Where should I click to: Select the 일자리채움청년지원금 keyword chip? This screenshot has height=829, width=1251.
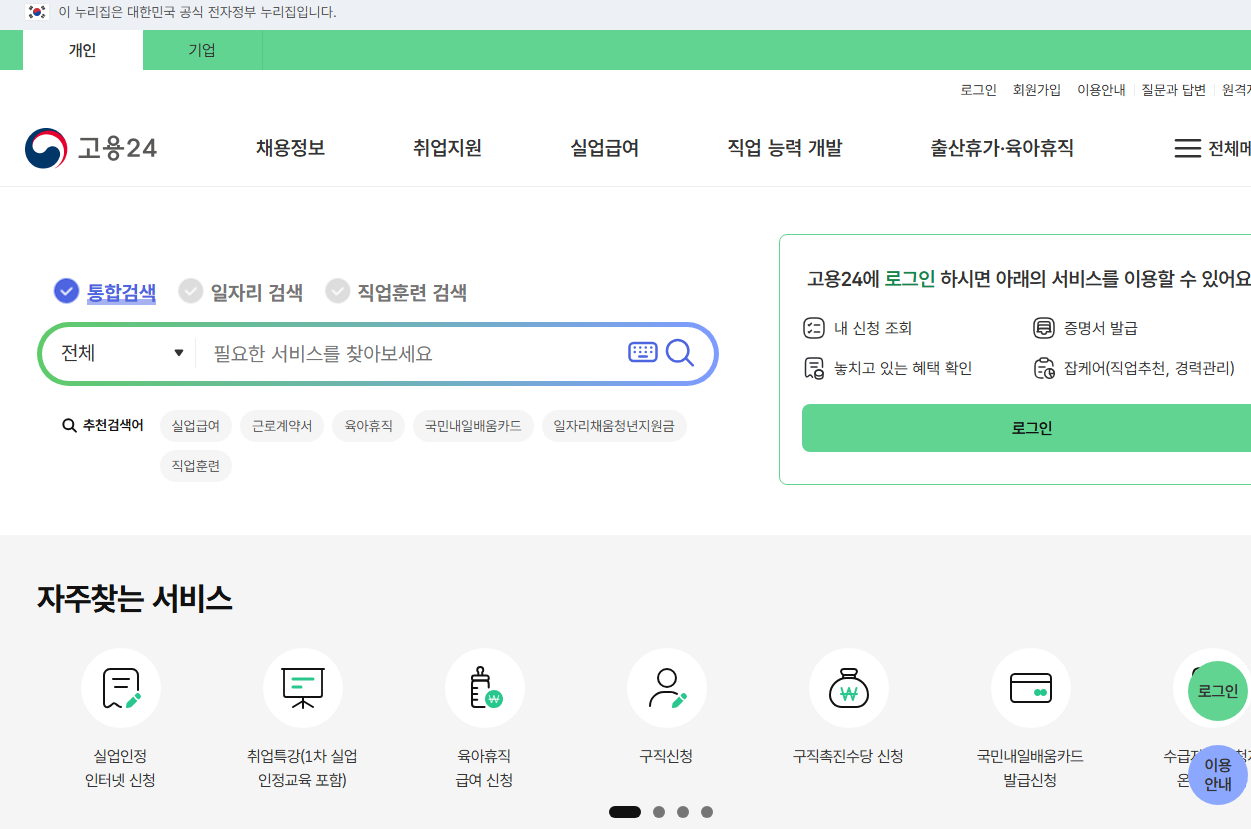[x=614, y=426]
